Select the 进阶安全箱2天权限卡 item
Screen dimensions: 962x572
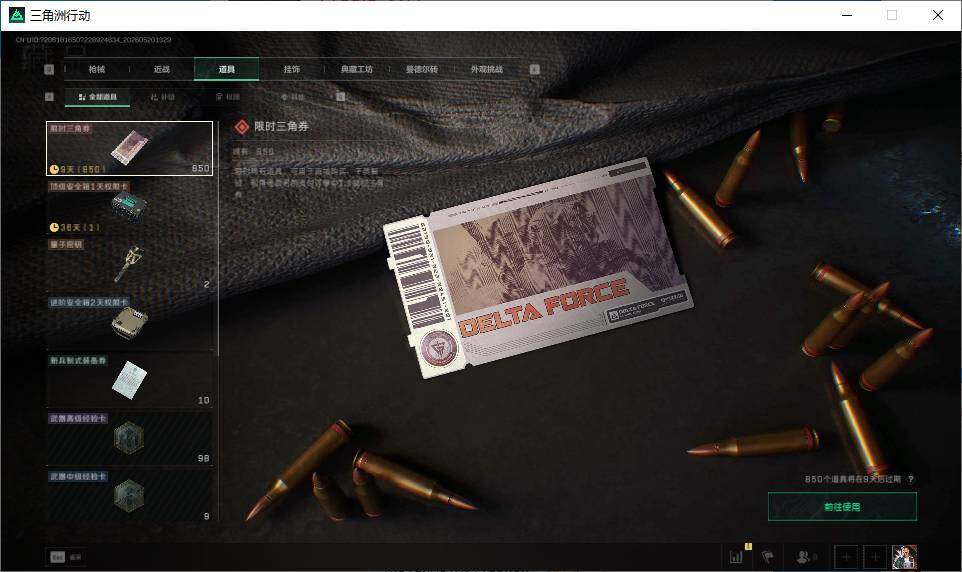[129, 323]
